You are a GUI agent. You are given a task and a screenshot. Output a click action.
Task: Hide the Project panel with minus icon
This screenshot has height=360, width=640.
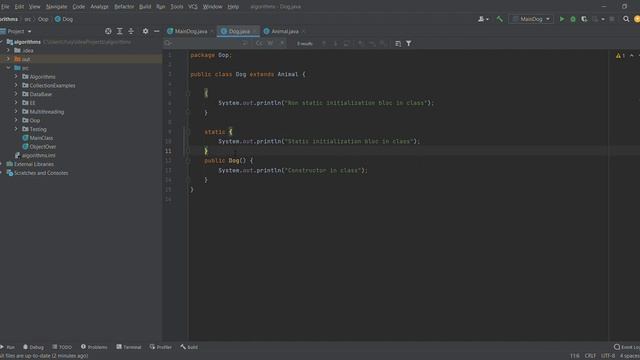click(x=156, y=31)
